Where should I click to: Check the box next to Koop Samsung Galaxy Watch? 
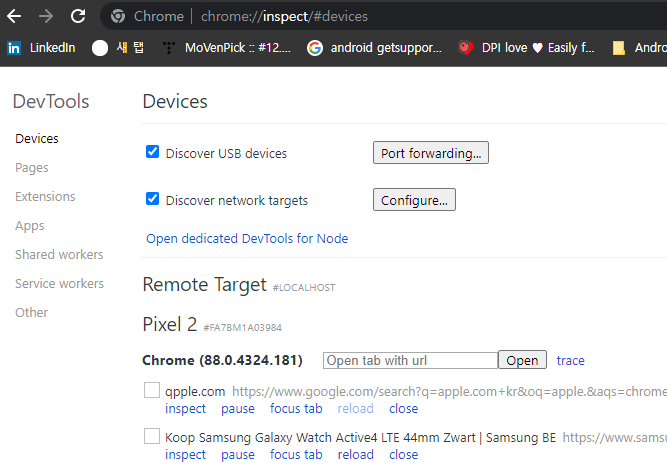coord(152,436)
